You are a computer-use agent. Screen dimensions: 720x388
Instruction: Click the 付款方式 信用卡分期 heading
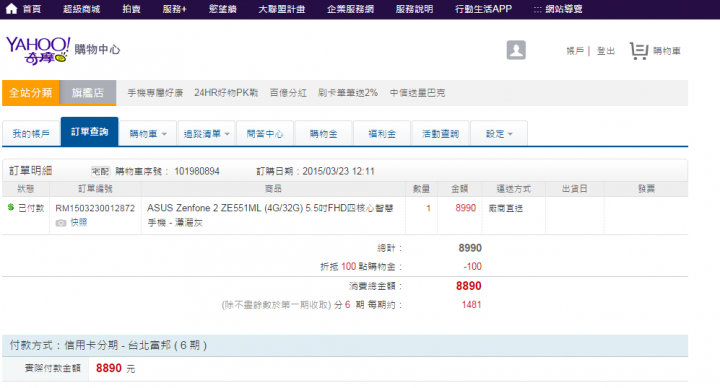(108, 345)
